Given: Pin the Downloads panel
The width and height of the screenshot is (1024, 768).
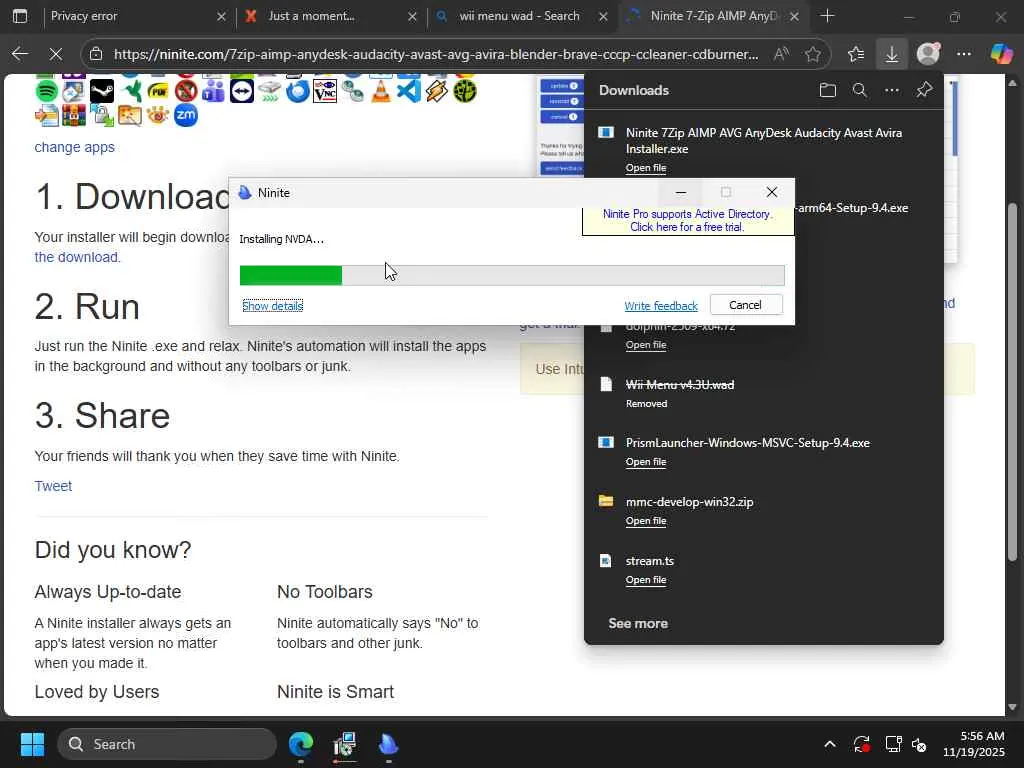Looking at the screenshot, I should pos(924,90).
